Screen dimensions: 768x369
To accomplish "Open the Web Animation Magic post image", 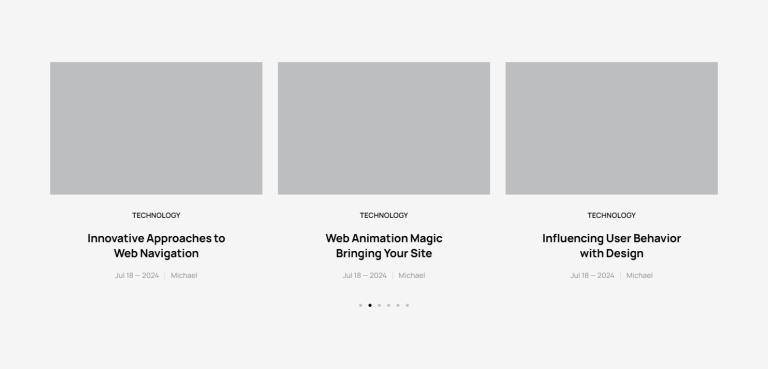I will point(384,128).
